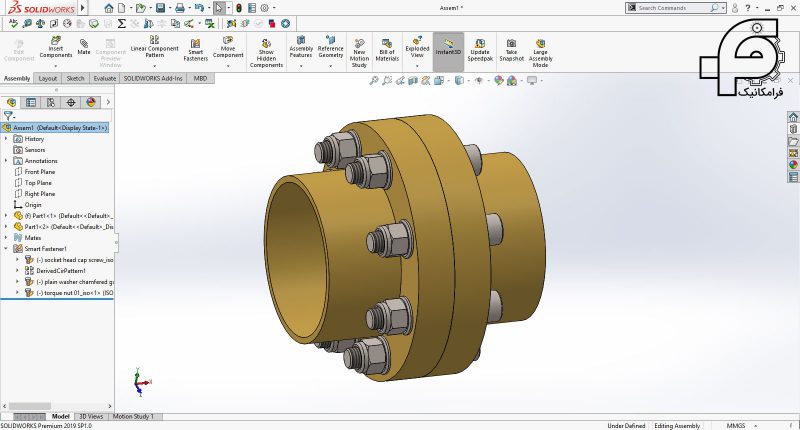The width and height of the screenshot is (800, 430).
Task: Collapse the Smart Fastener1 folder
Action: [x=6, y=248]
